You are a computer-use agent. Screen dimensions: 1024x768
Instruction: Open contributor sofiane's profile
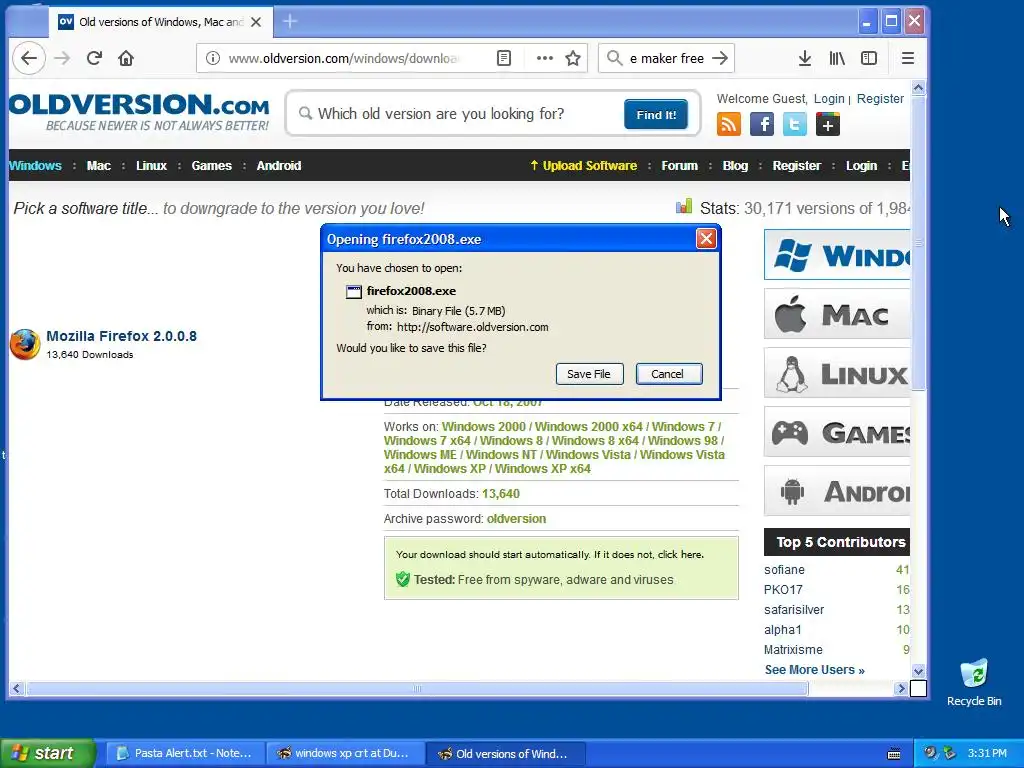click(784, 569)
